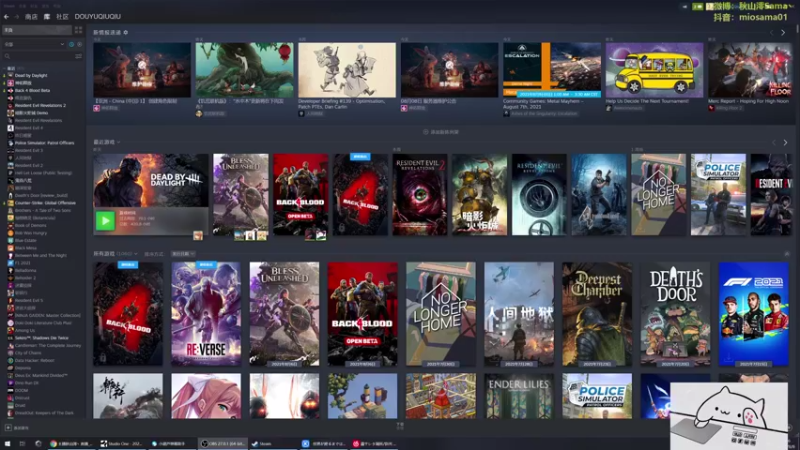
Task: Collapse the all games shelf with the chevron icon
Action: 787,254
